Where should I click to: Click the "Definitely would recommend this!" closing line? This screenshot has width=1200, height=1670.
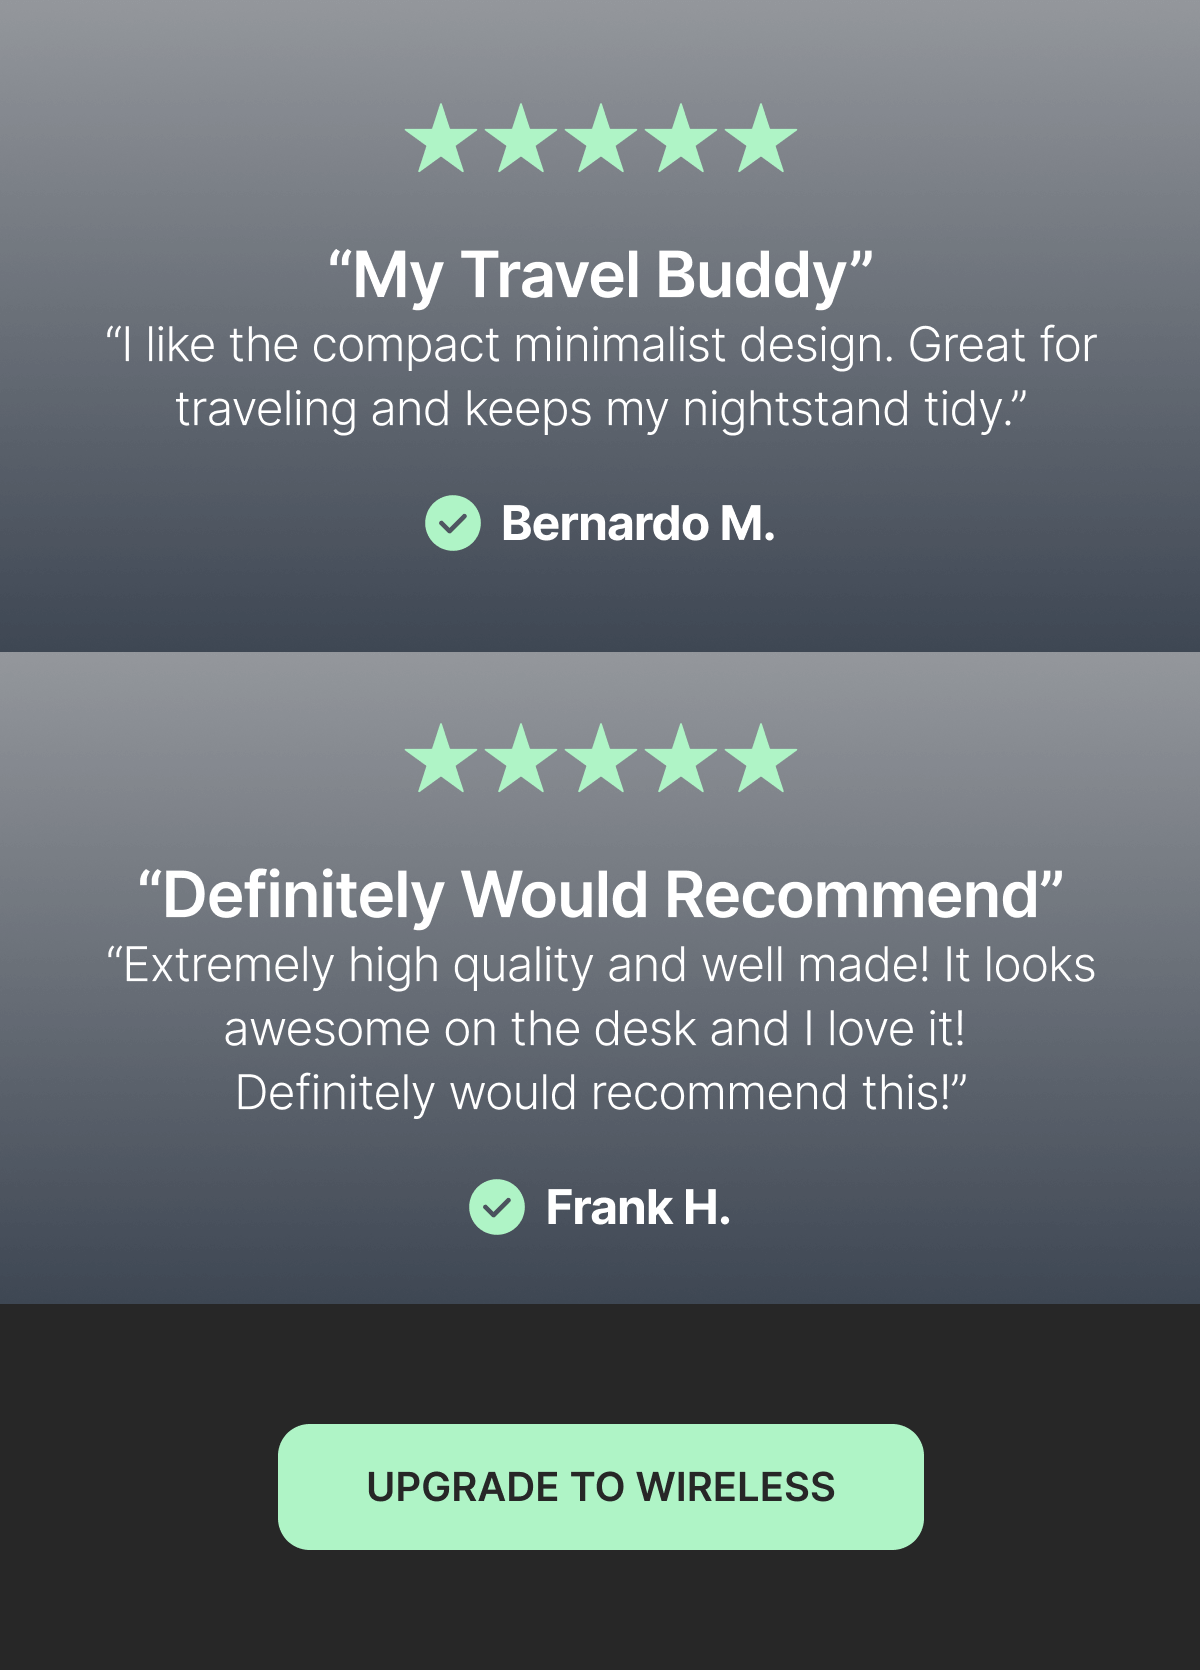(x=601, y=1093)
